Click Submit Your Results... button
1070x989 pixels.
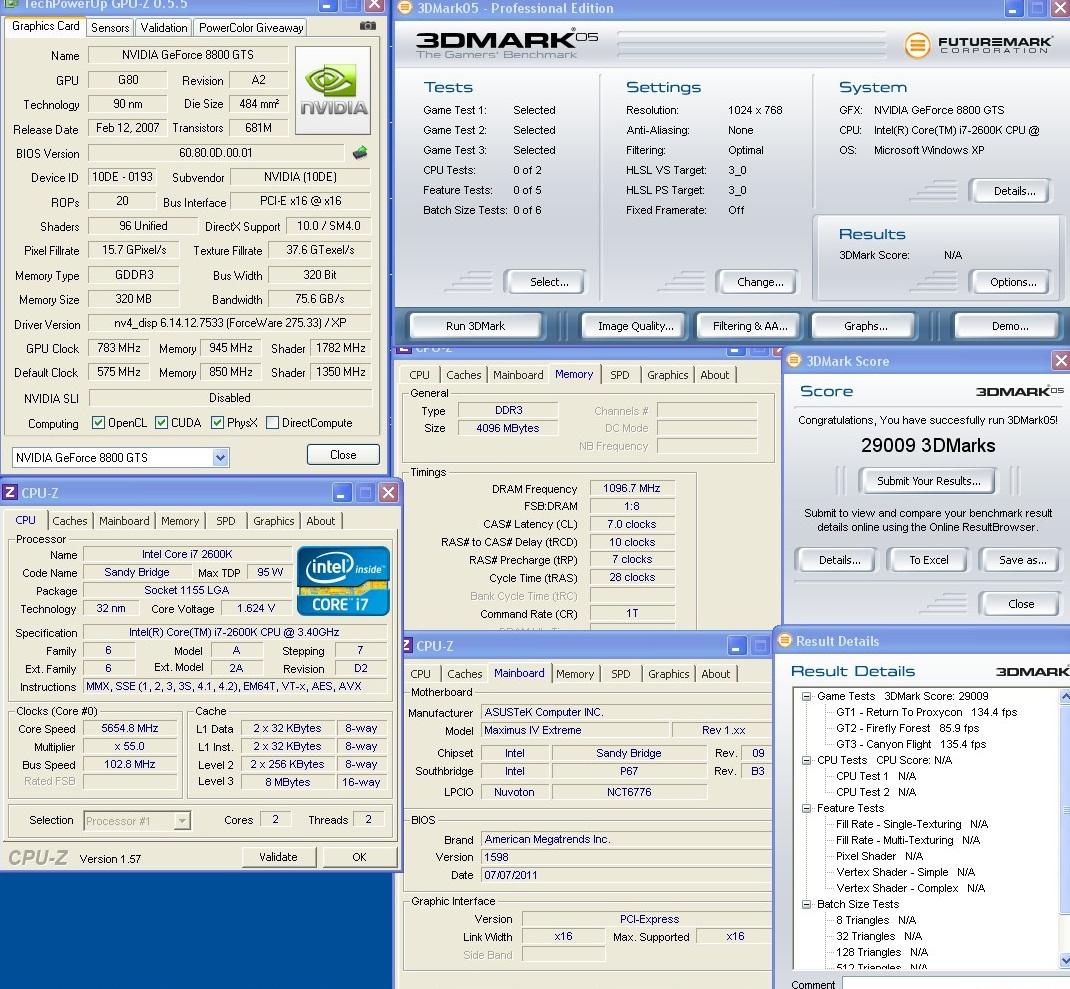928,481
